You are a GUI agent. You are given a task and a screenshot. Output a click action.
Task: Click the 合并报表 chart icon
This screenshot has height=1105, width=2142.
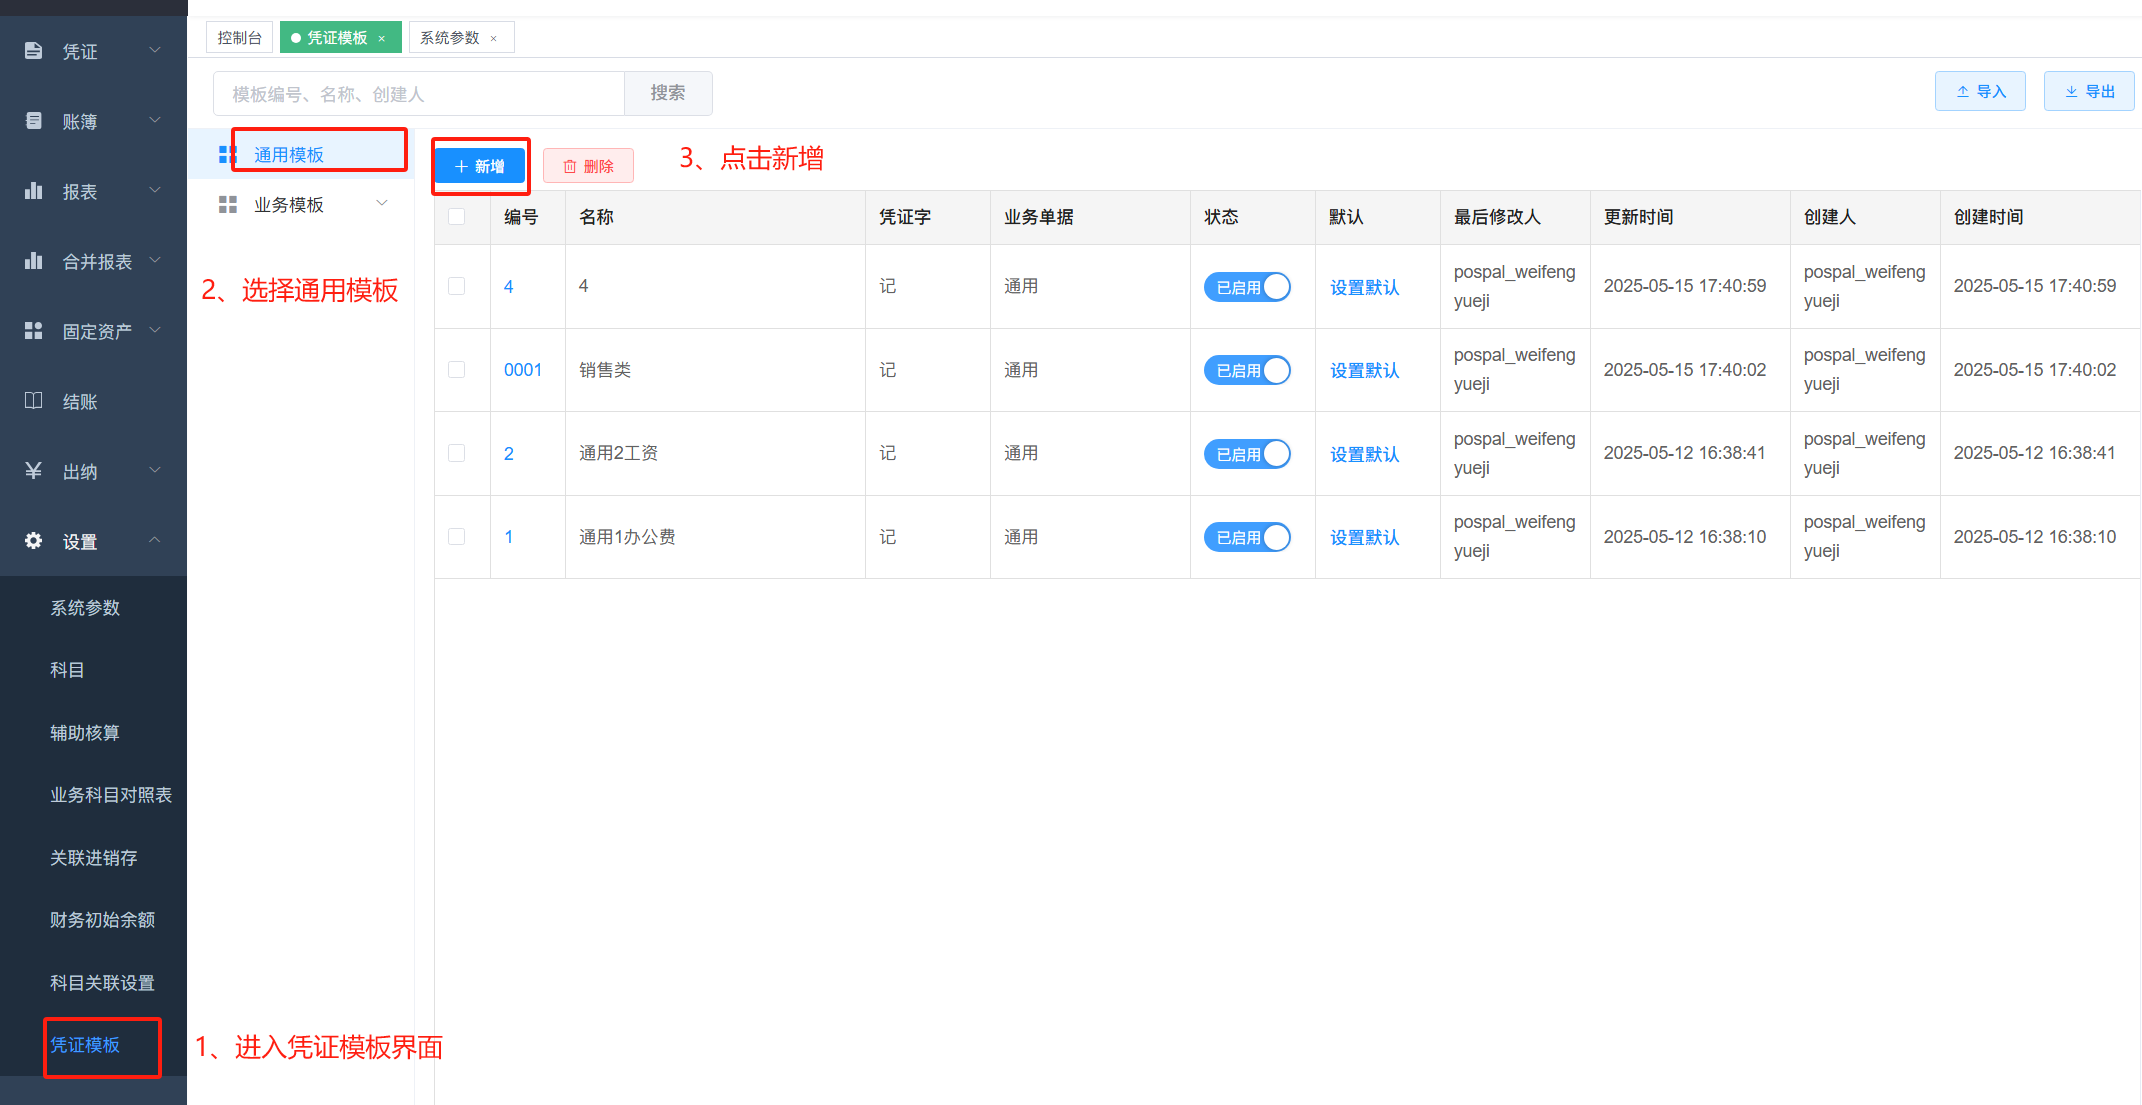pyautogui.click(x=33, y=260)
